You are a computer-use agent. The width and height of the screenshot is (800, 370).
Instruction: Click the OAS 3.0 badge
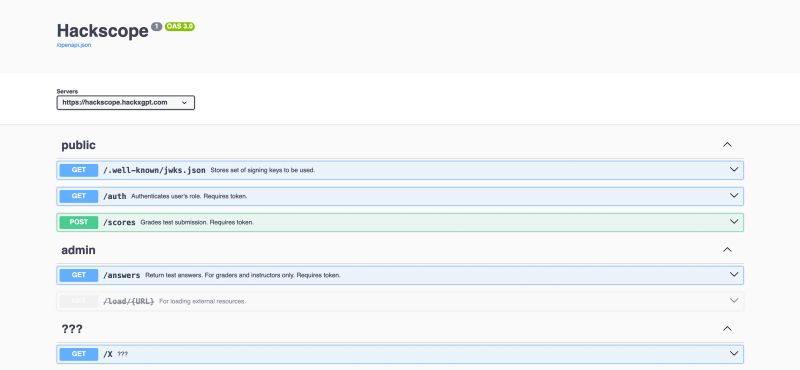[180, 27]
